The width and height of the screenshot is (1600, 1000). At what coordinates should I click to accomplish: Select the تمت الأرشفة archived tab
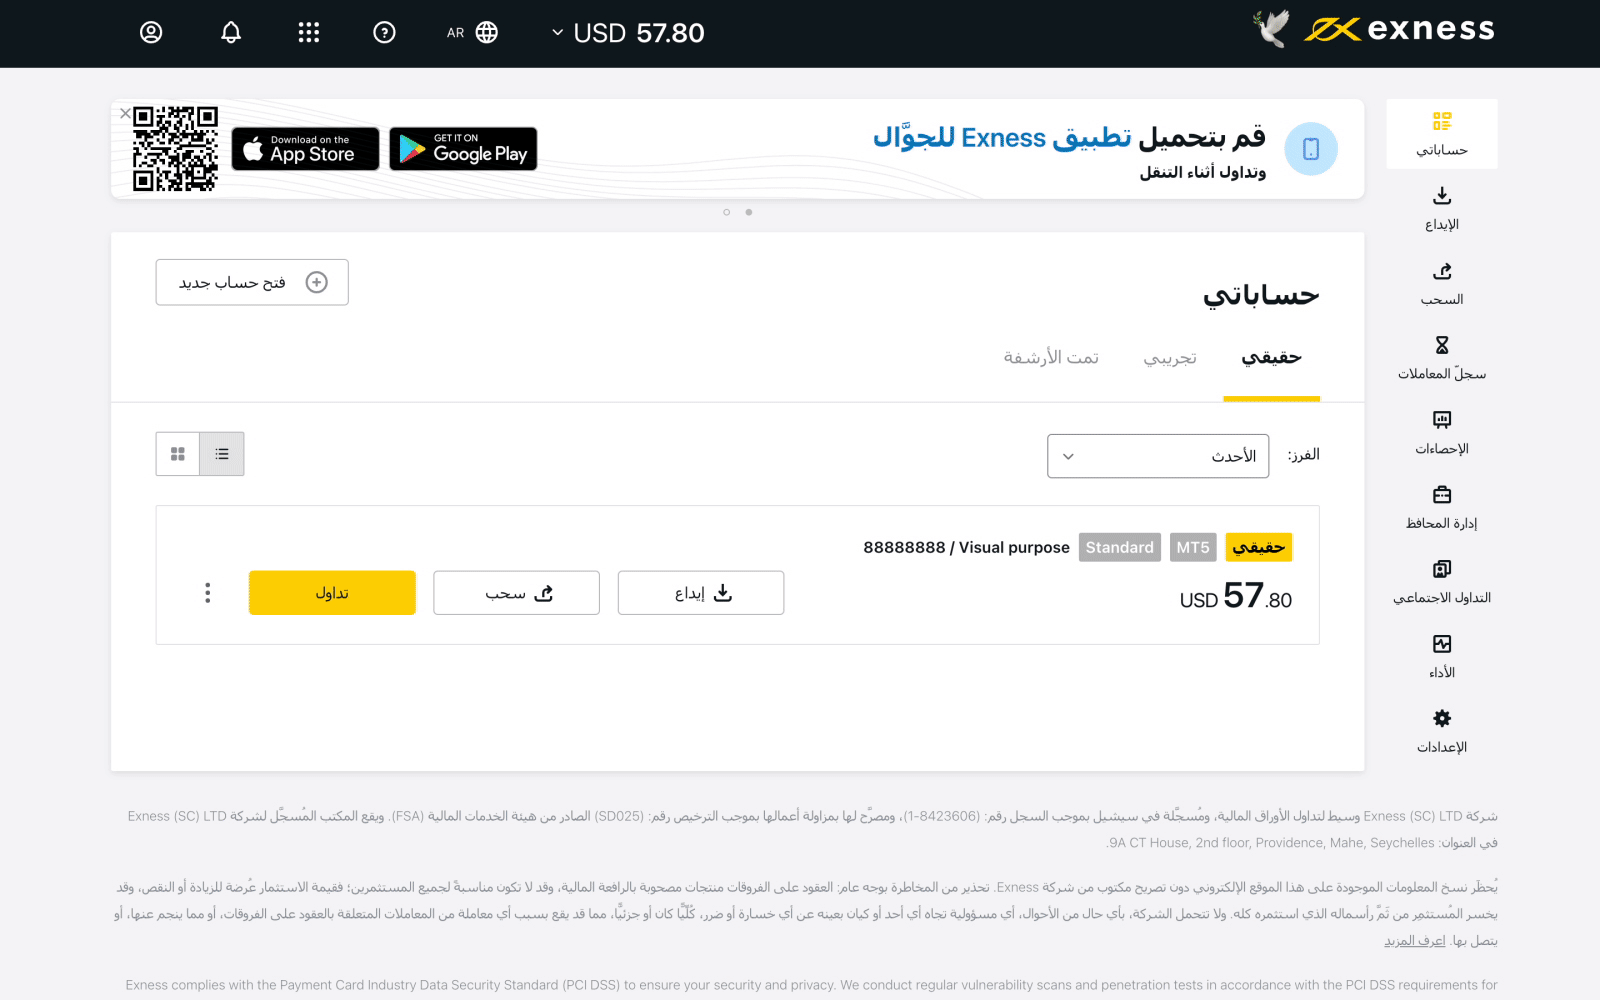[1051, 358]
